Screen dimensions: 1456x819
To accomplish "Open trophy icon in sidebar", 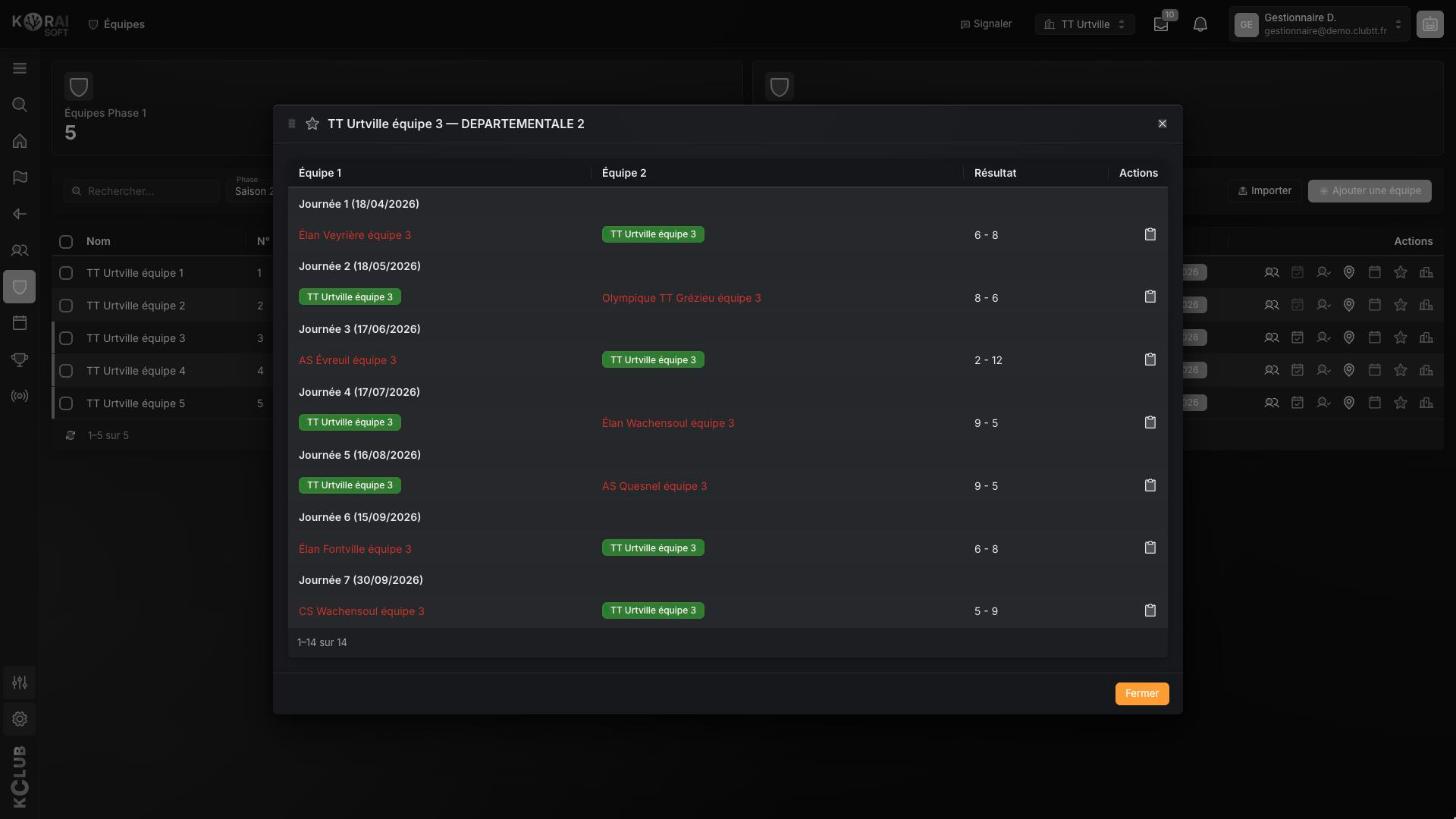I will point(19,360).
